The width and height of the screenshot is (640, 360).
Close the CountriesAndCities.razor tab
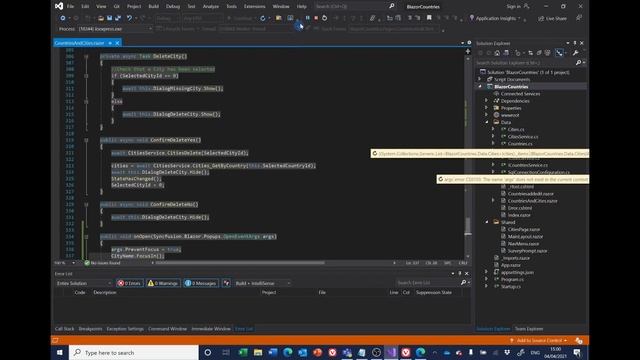(117, 43)
